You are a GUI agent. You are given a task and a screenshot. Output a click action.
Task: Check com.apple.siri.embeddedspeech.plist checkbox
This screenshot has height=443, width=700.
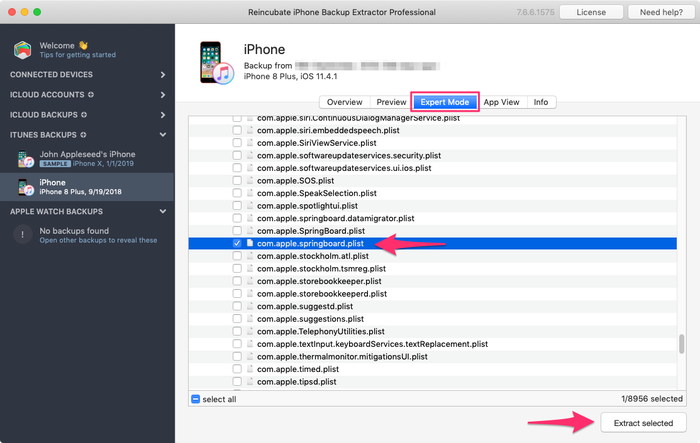237,130
